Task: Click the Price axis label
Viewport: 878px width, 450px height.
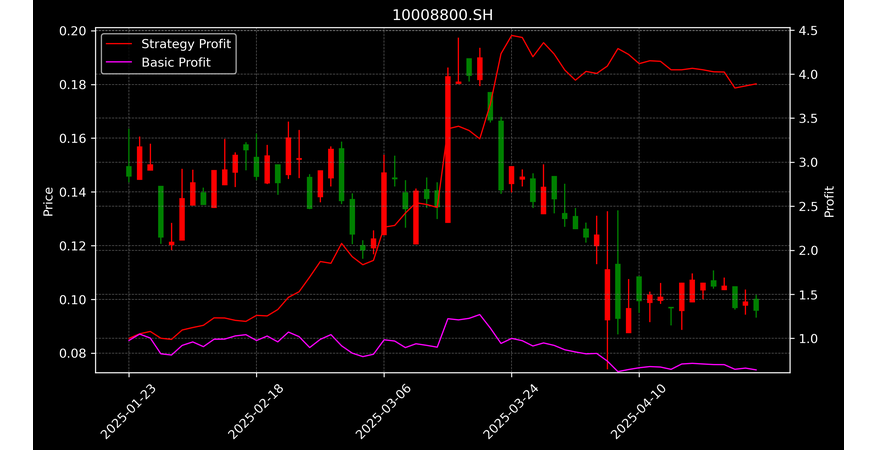Action: tap(48, 201)
